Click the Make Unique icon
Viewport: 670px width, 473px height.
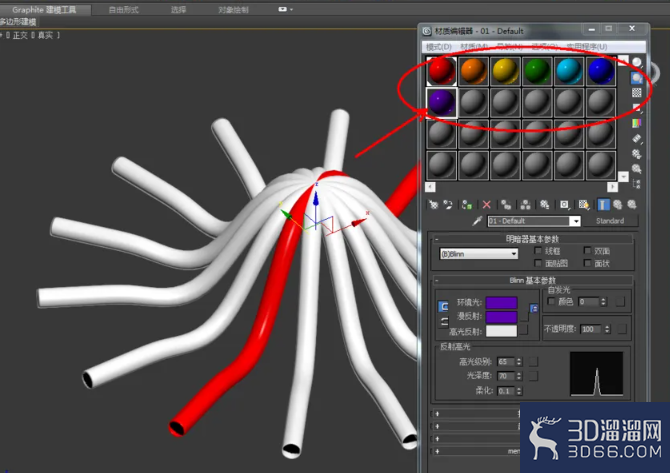coord(525,205)
